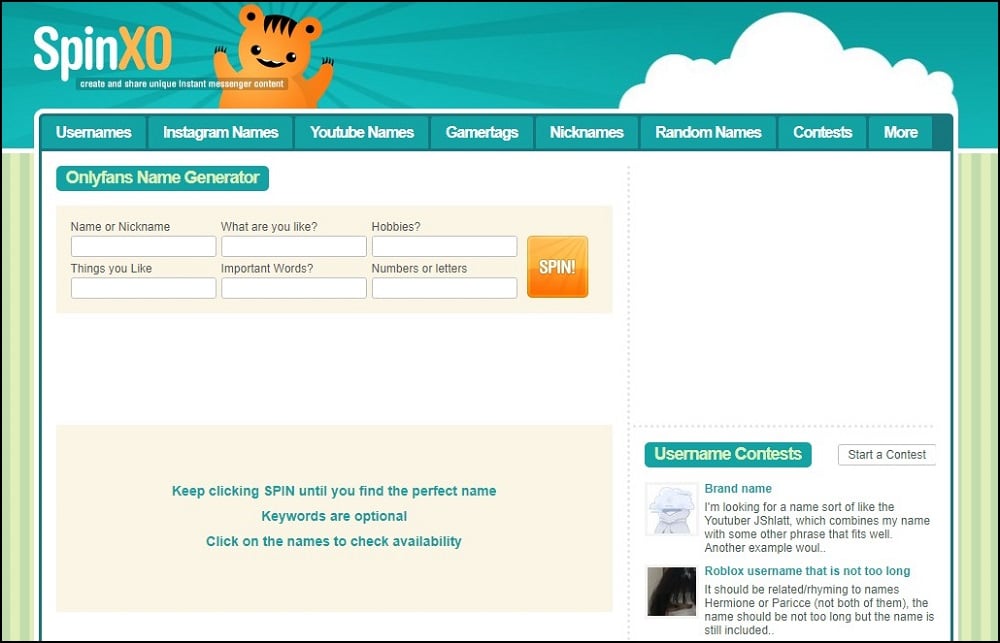Viewport: 1000px width, 643px height.
Task: Click the 'What are you like?' field
Action: [x=294, y=246]
